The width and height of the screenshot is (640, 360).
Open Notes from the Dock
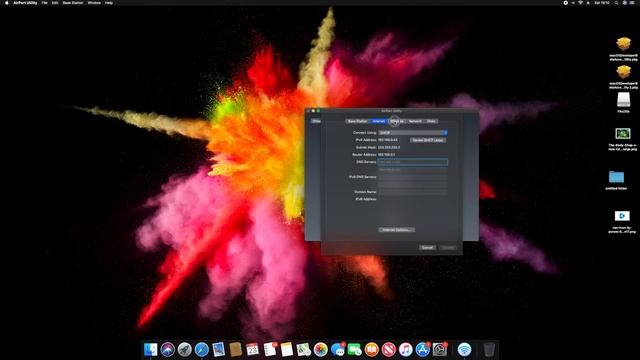coord(287,349)
